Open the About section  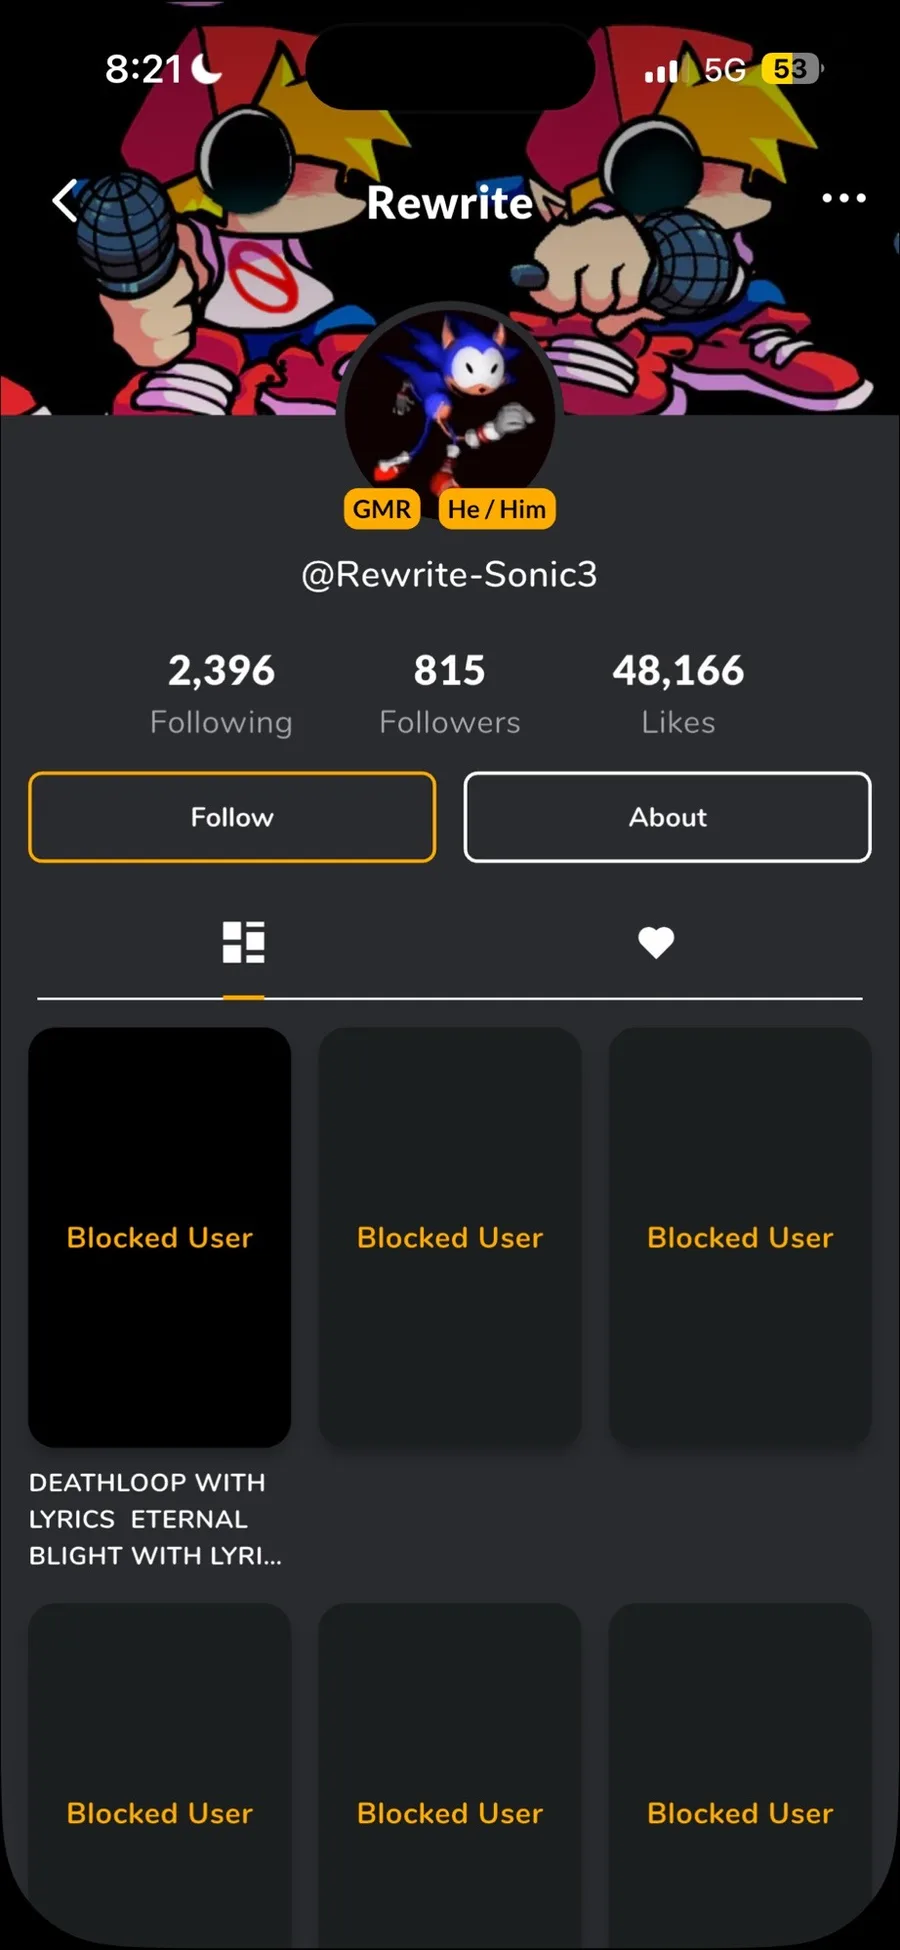[x=667, y=817]
